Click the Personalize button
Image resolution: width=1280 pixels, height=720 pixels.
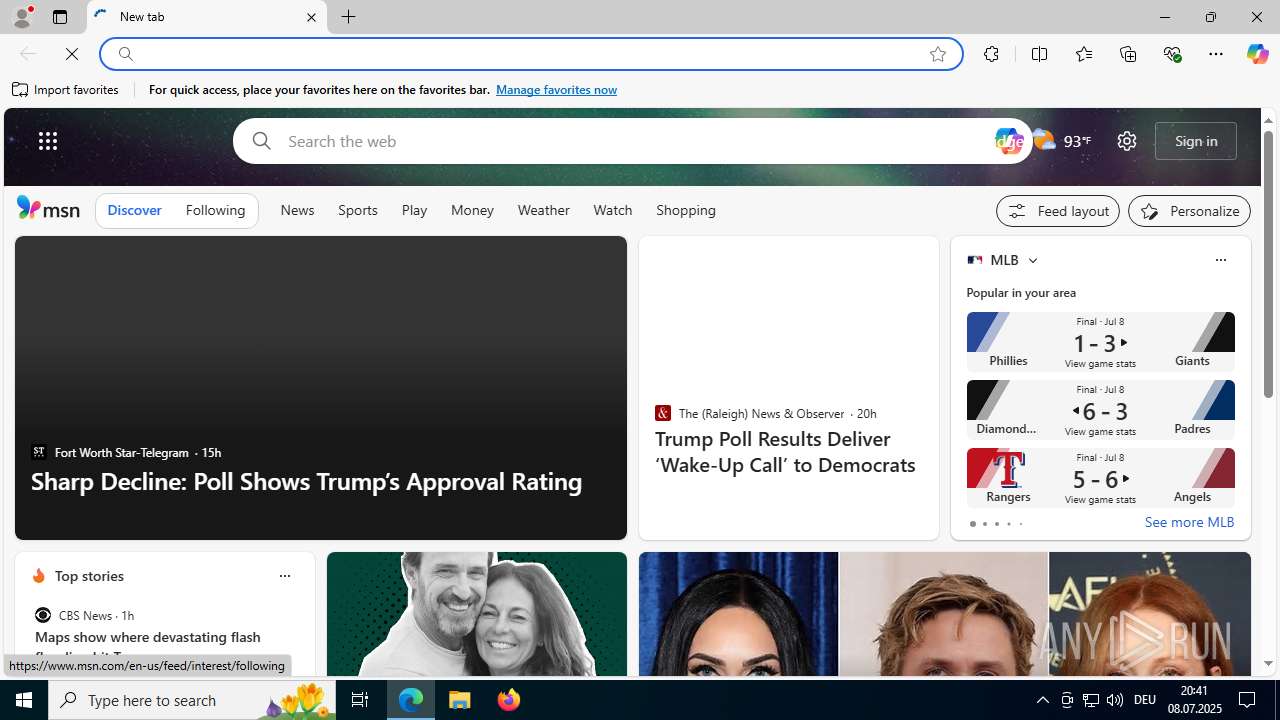[1189, 211]
